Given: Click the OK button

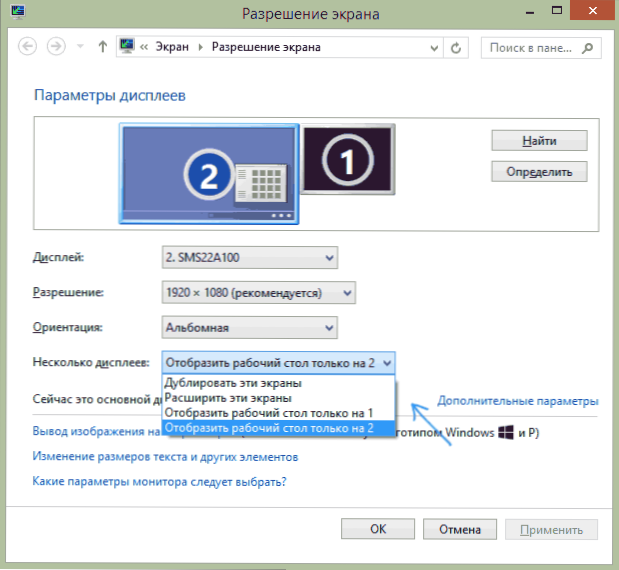Looking at the screenshot, I should tap(378, 529).
